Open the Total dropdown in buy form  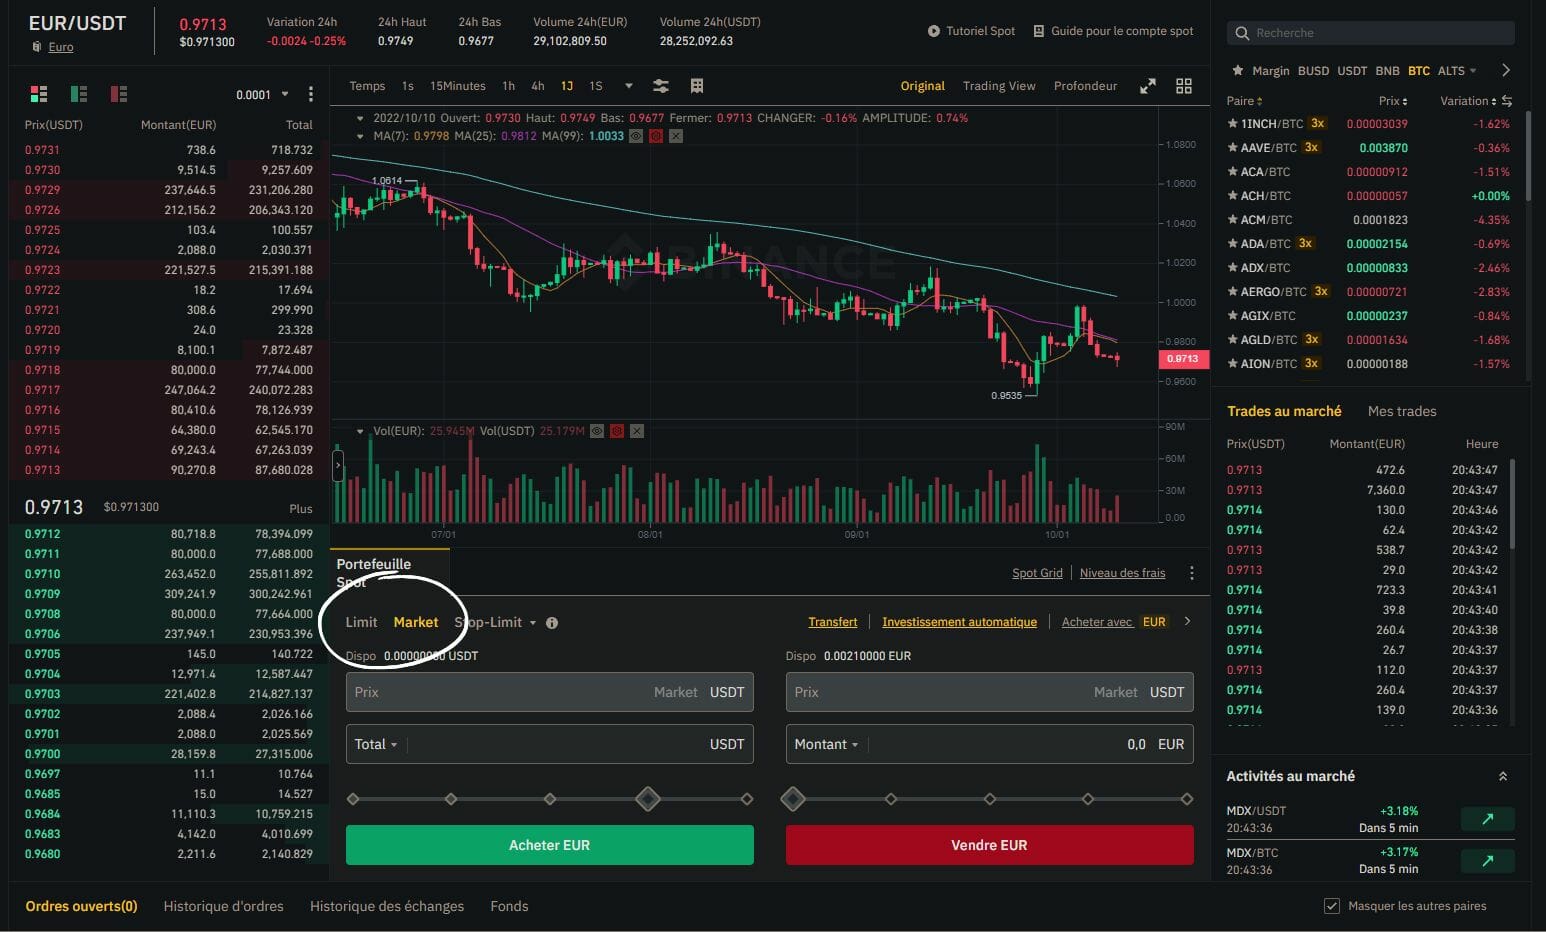click(376, 744)
